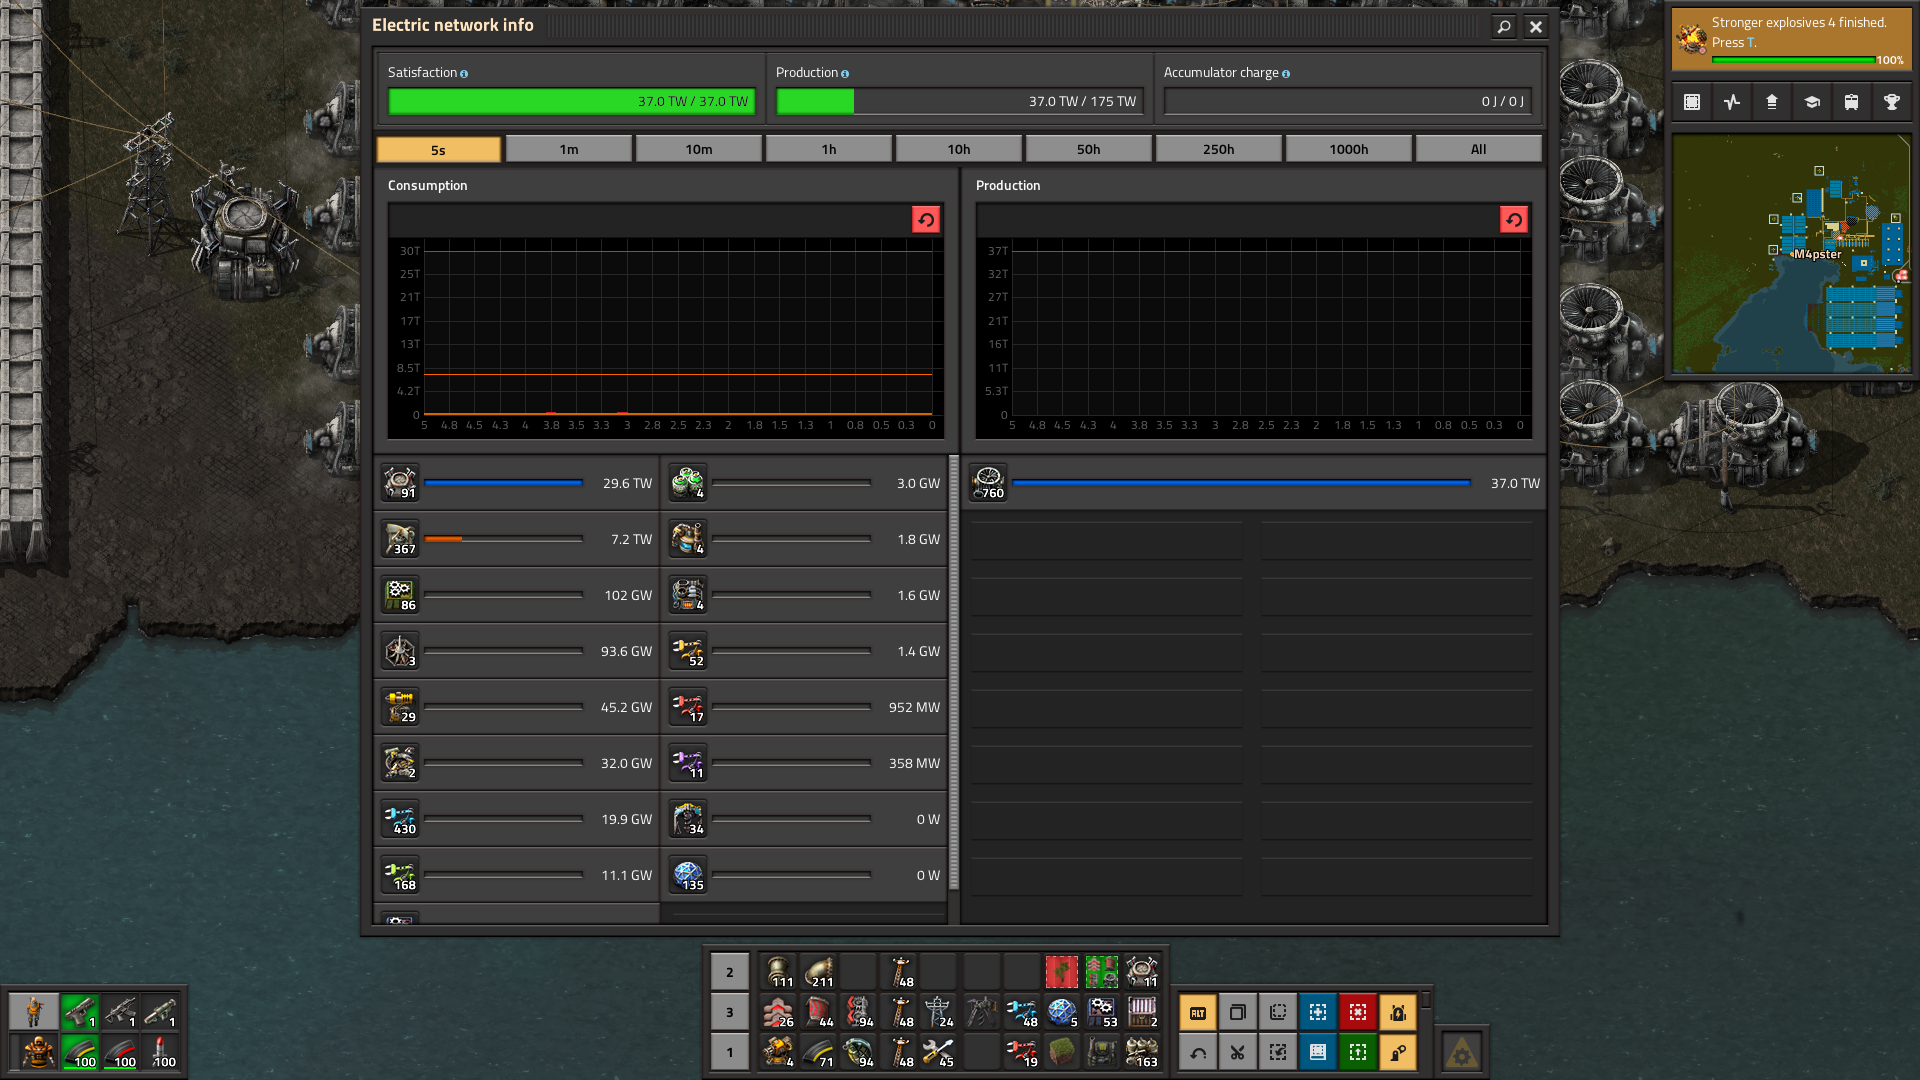Pick landfill from quickbar row 1
The image size is (1920, 1080).
(x=1062, y=1052)
